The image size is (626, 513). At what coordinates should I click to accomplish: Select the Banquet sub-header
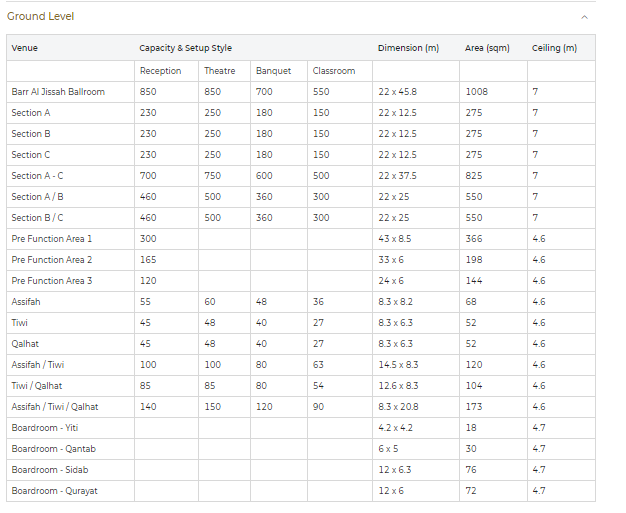tap(273, 71)
